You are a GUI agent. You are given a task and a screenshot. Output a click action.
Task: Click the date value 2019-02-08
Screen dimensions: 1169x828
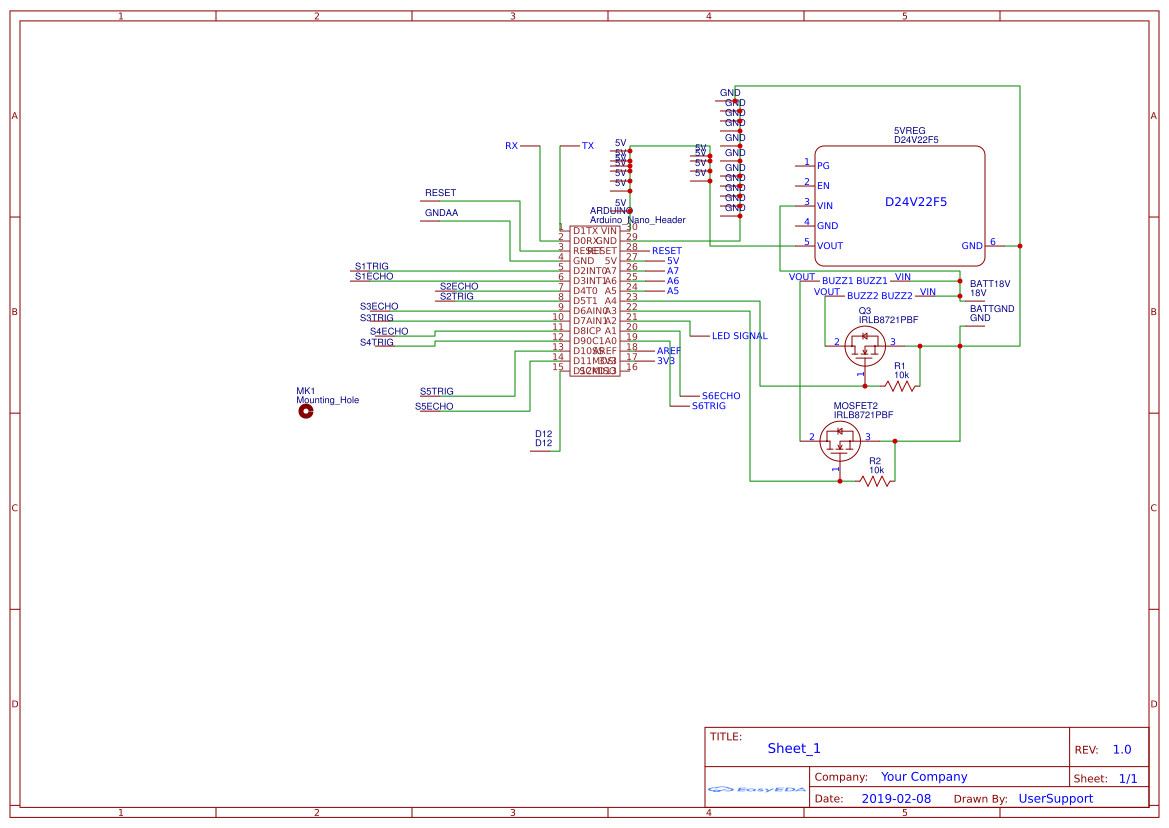898,798
